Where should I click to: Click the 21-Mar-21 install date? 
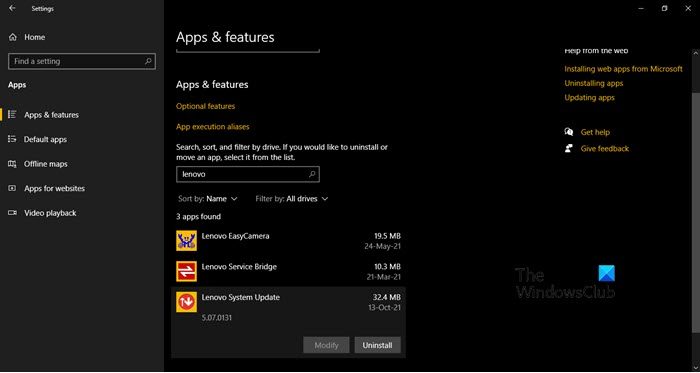pos(383,277)
